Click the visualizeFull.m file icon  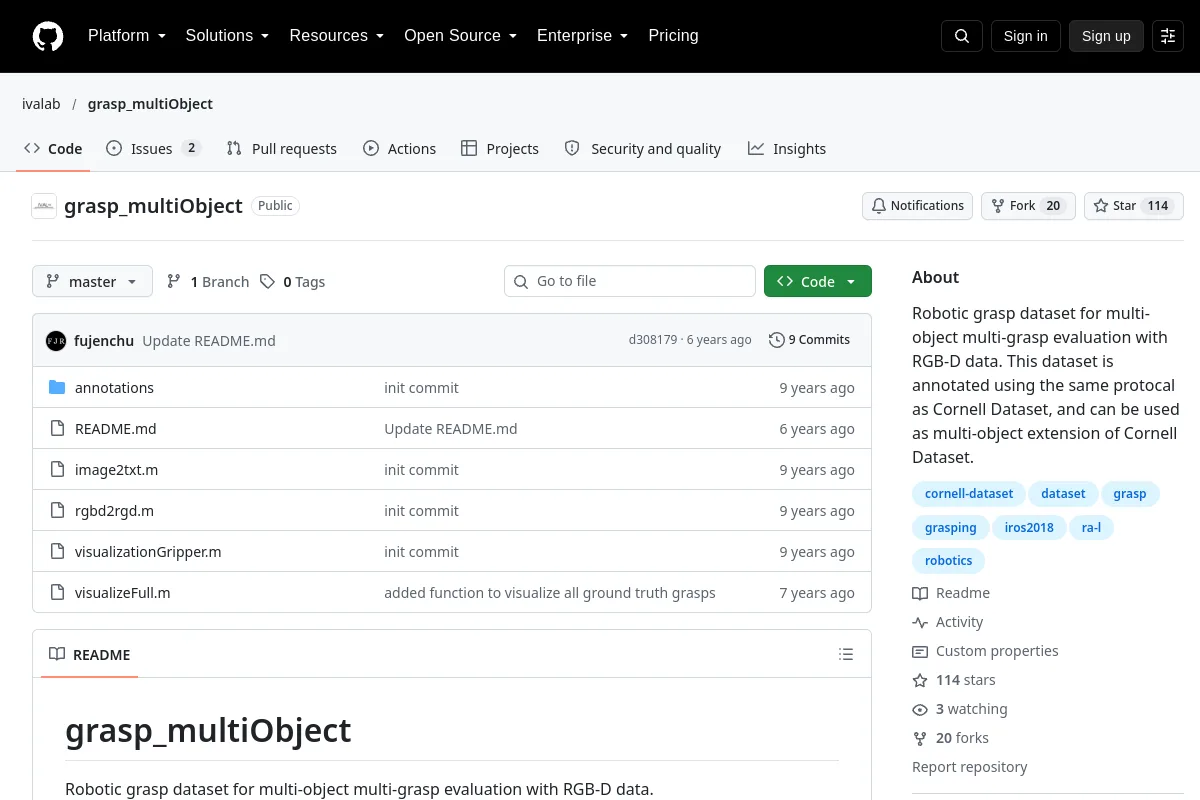point(57,593)
